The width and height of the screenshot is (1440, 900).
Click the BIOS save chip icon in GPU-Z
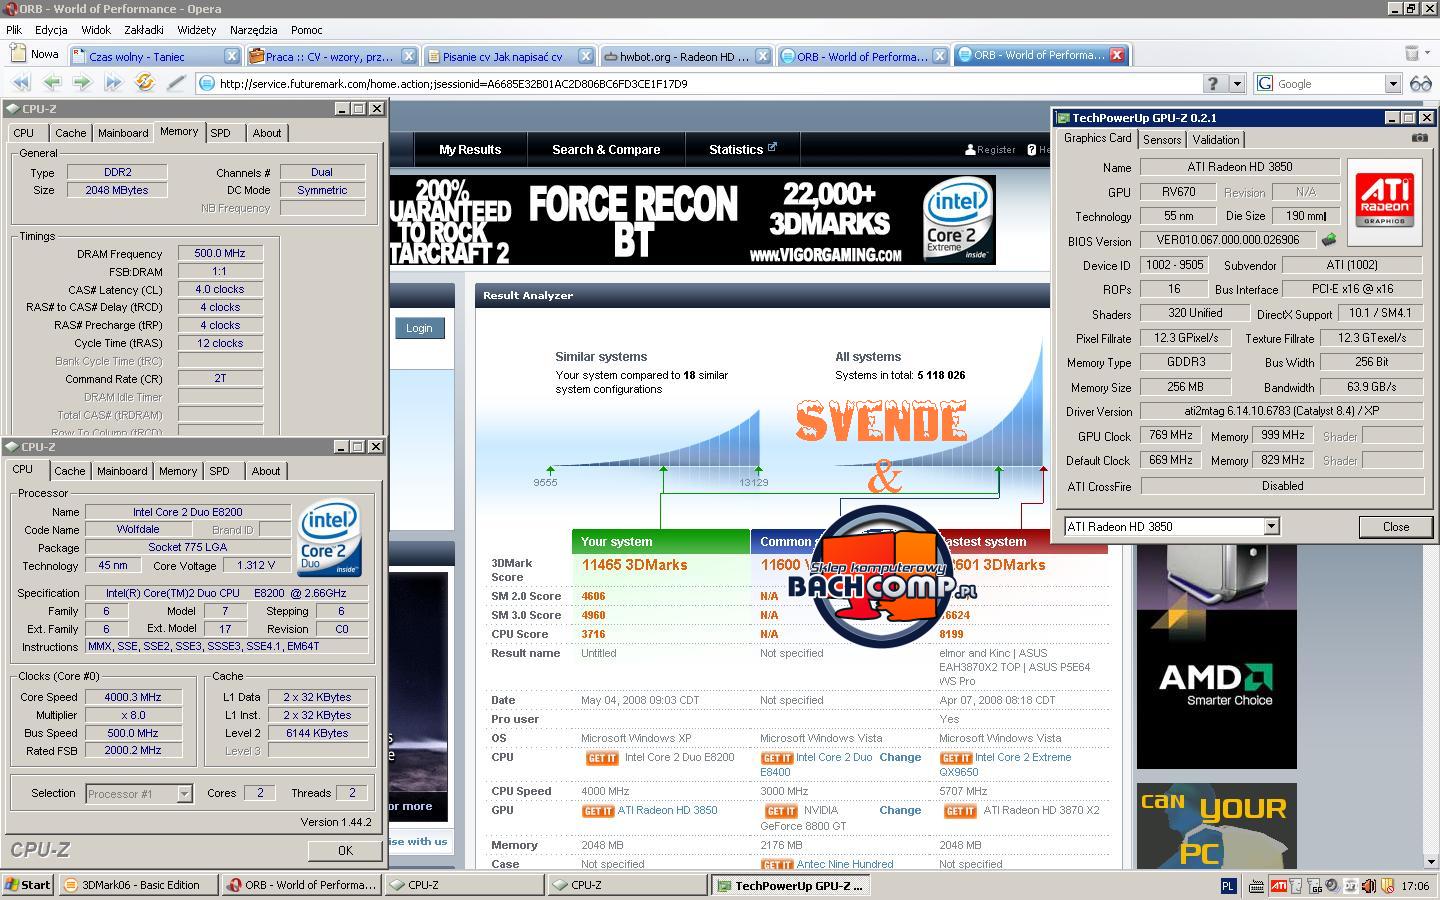pos(1329,240)
